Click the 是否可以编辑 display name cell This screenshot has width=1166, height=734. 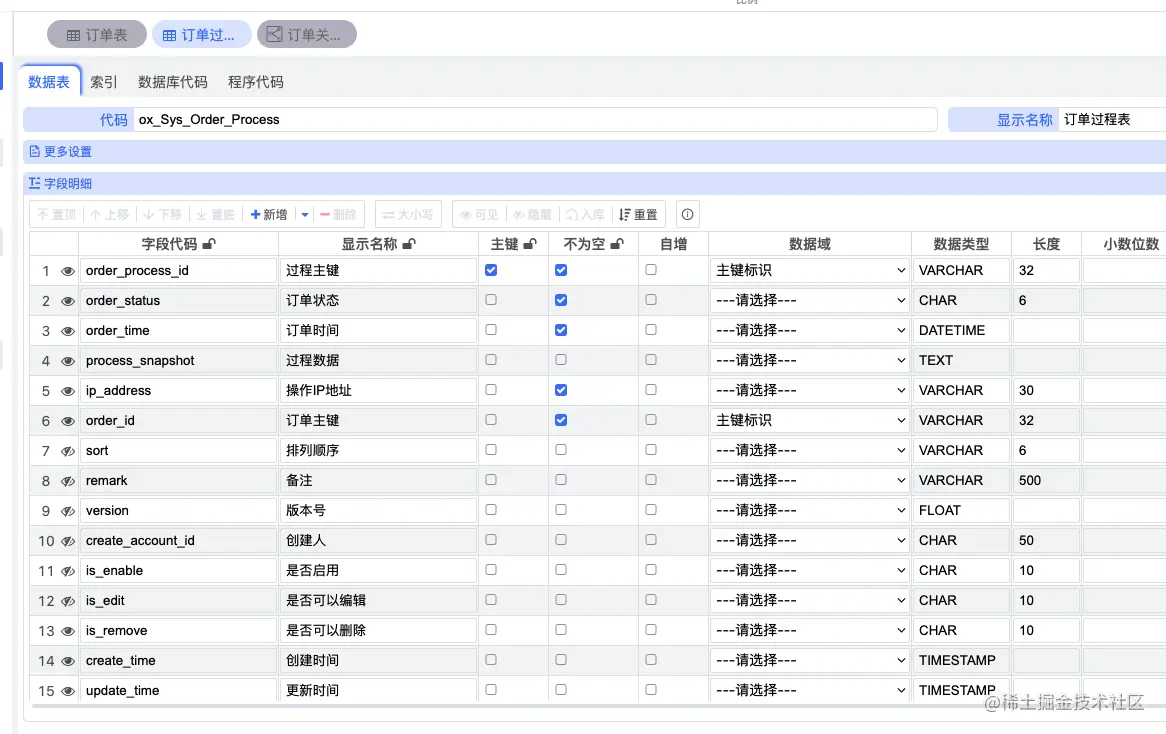[378, 600]
